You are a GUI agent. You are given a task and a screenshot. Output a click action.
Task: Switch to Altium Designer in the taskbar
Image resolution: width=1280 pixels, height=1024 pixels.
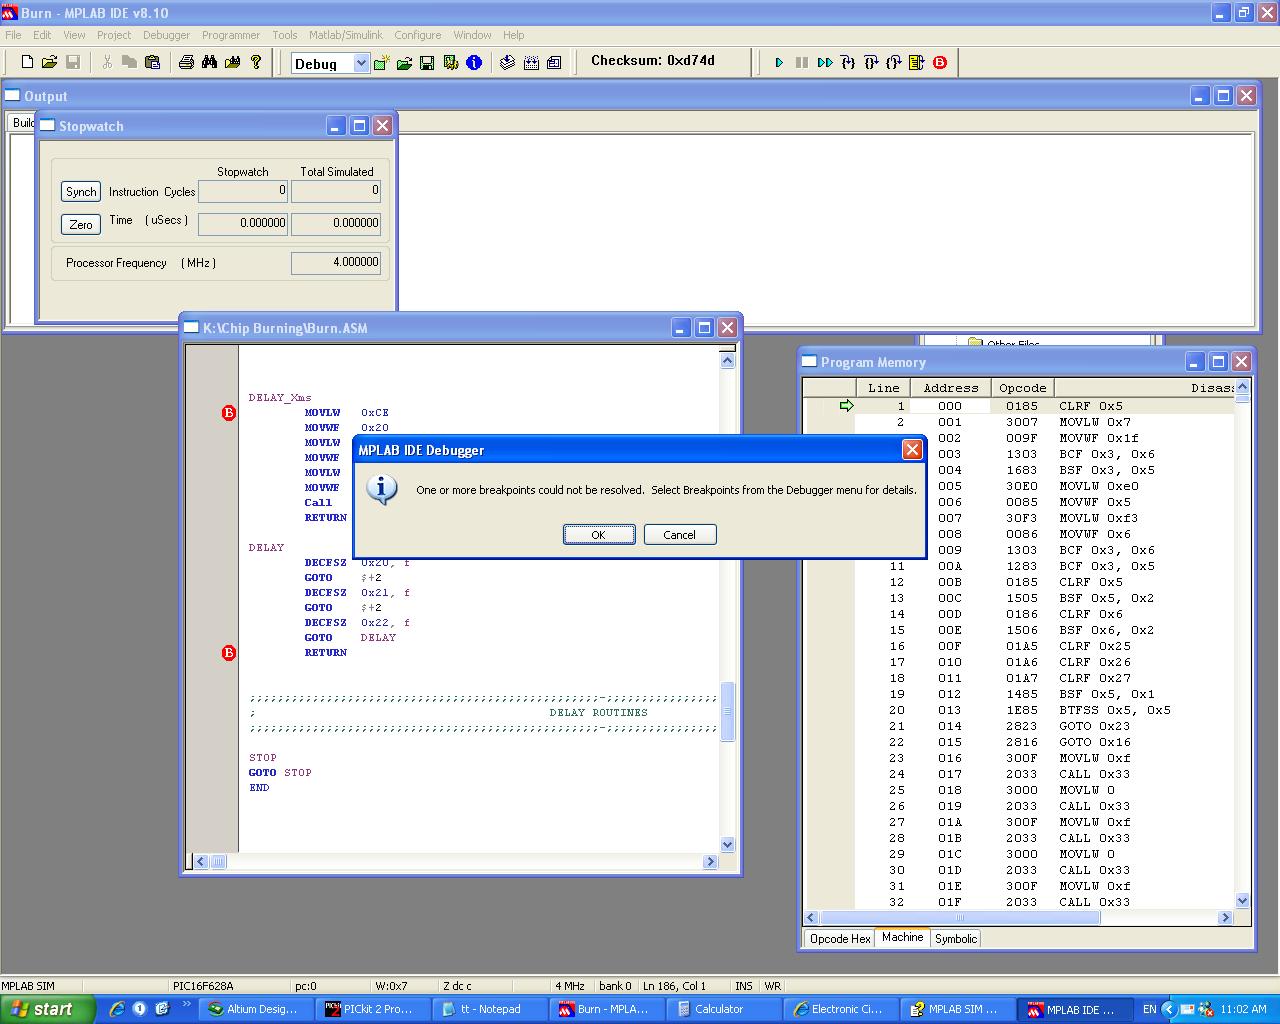[x=257, y=1009]
